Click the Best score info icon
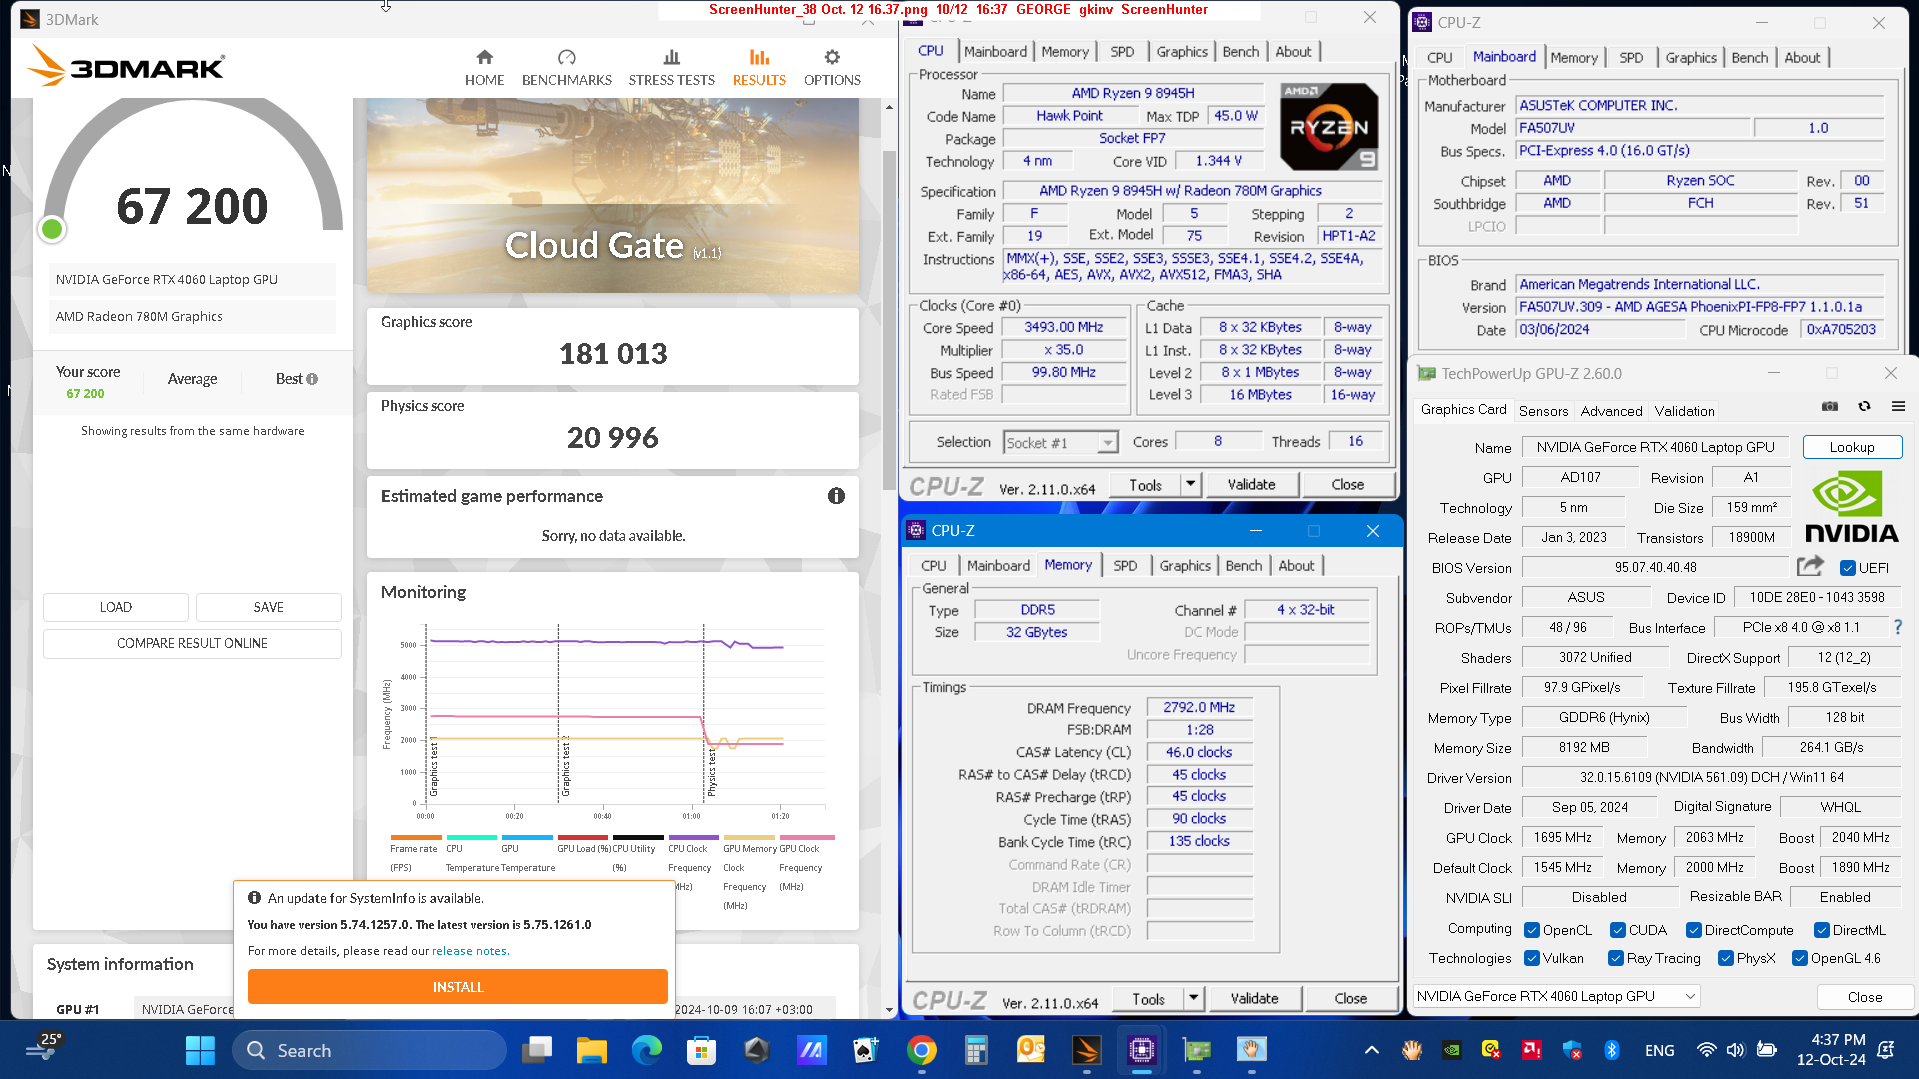 click(312, 379)
